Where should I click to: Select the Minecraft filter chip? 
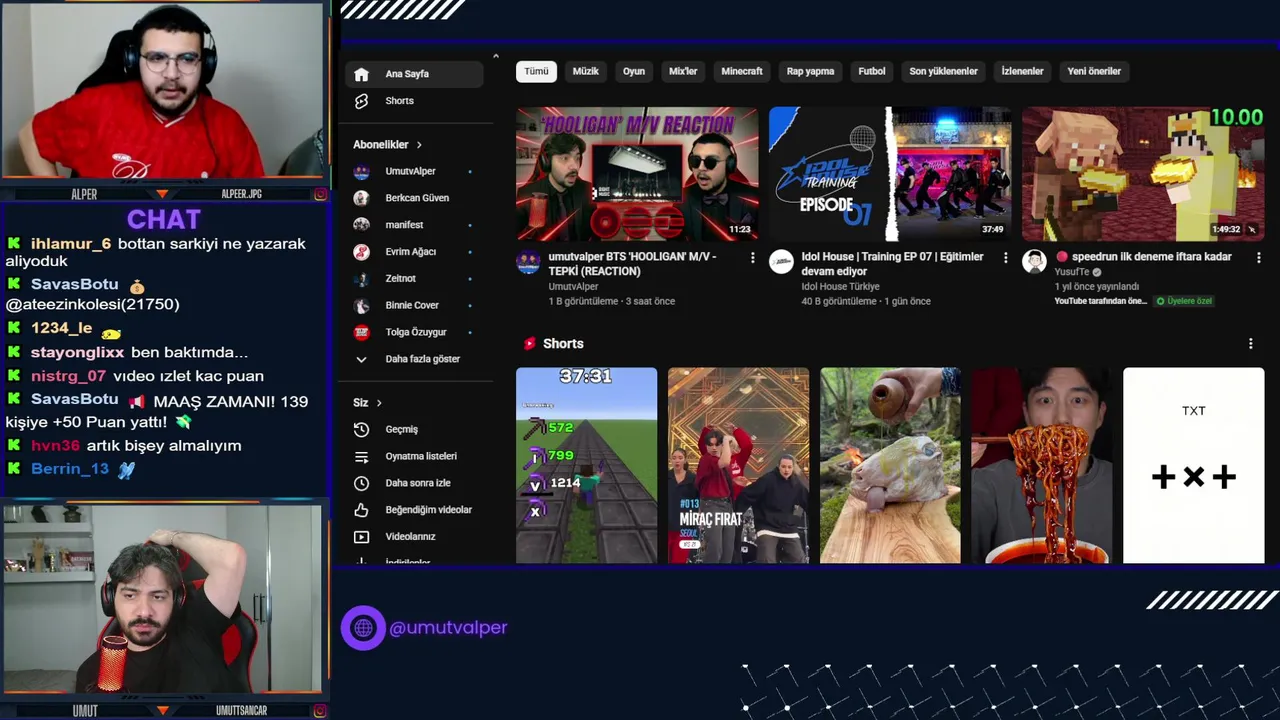point(742,71)
